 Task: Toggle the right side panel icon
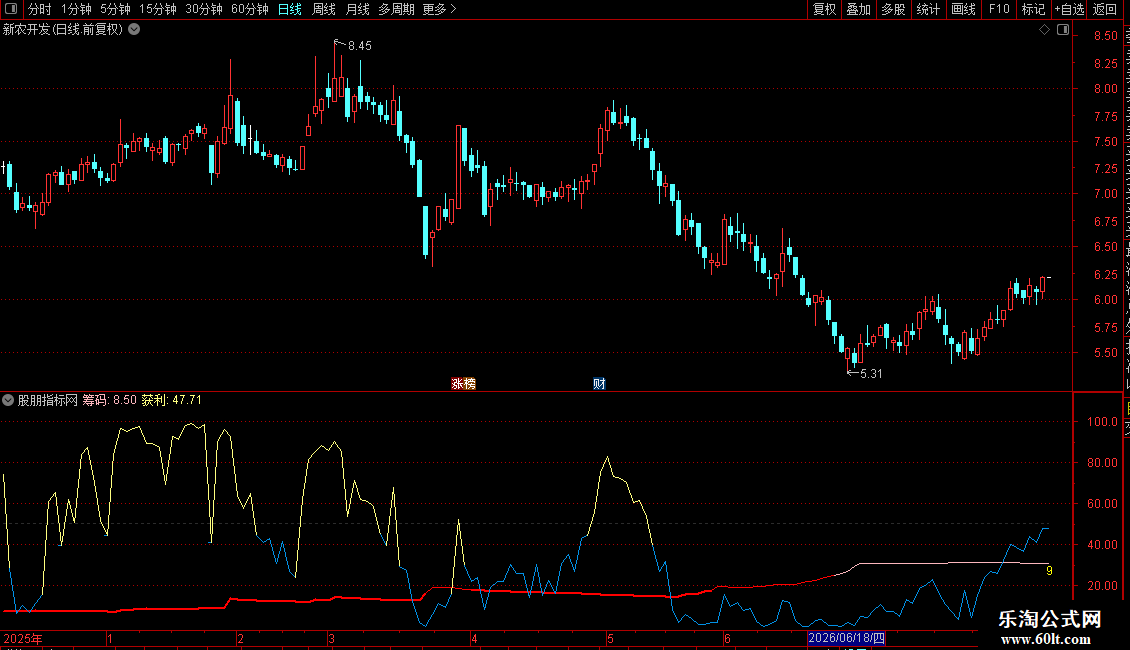coord(1063,30)
